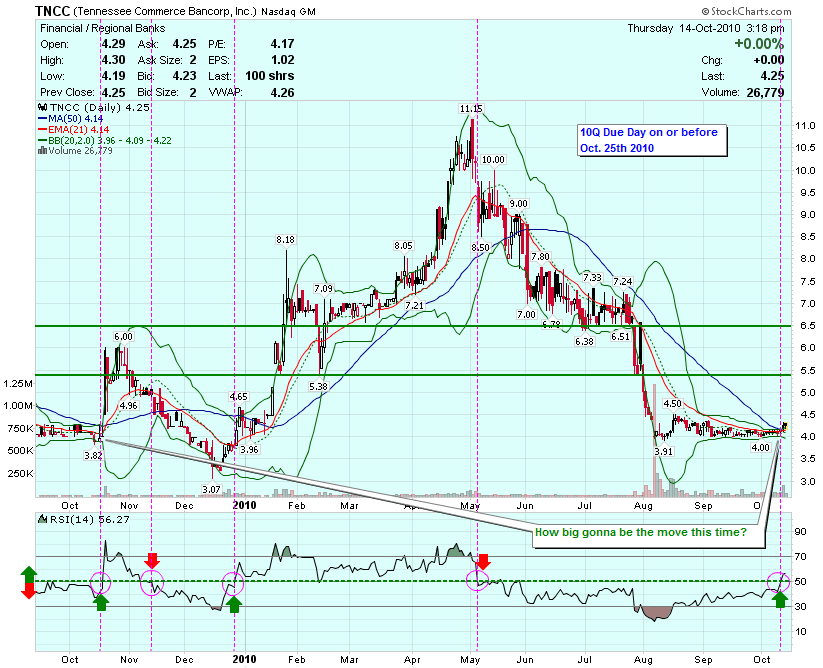Click the TNCC (Daily) 4.25 legend text
The image size is (823, 668).
pos(100,108)
